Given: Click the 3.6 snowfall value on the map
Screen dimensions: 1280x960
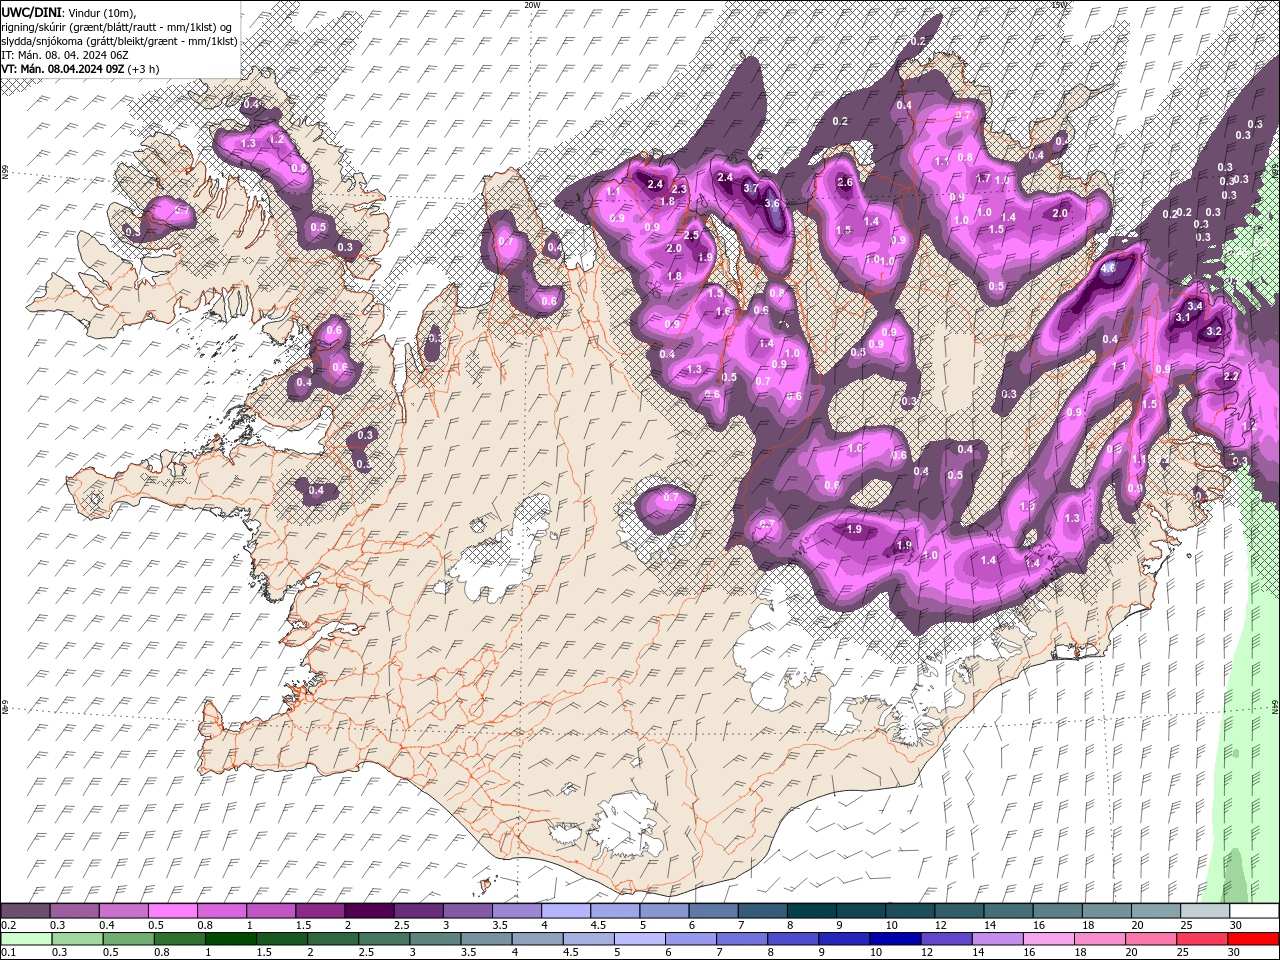Looking at the screenshot, I should pyautogui.click(x=772, y=203).
